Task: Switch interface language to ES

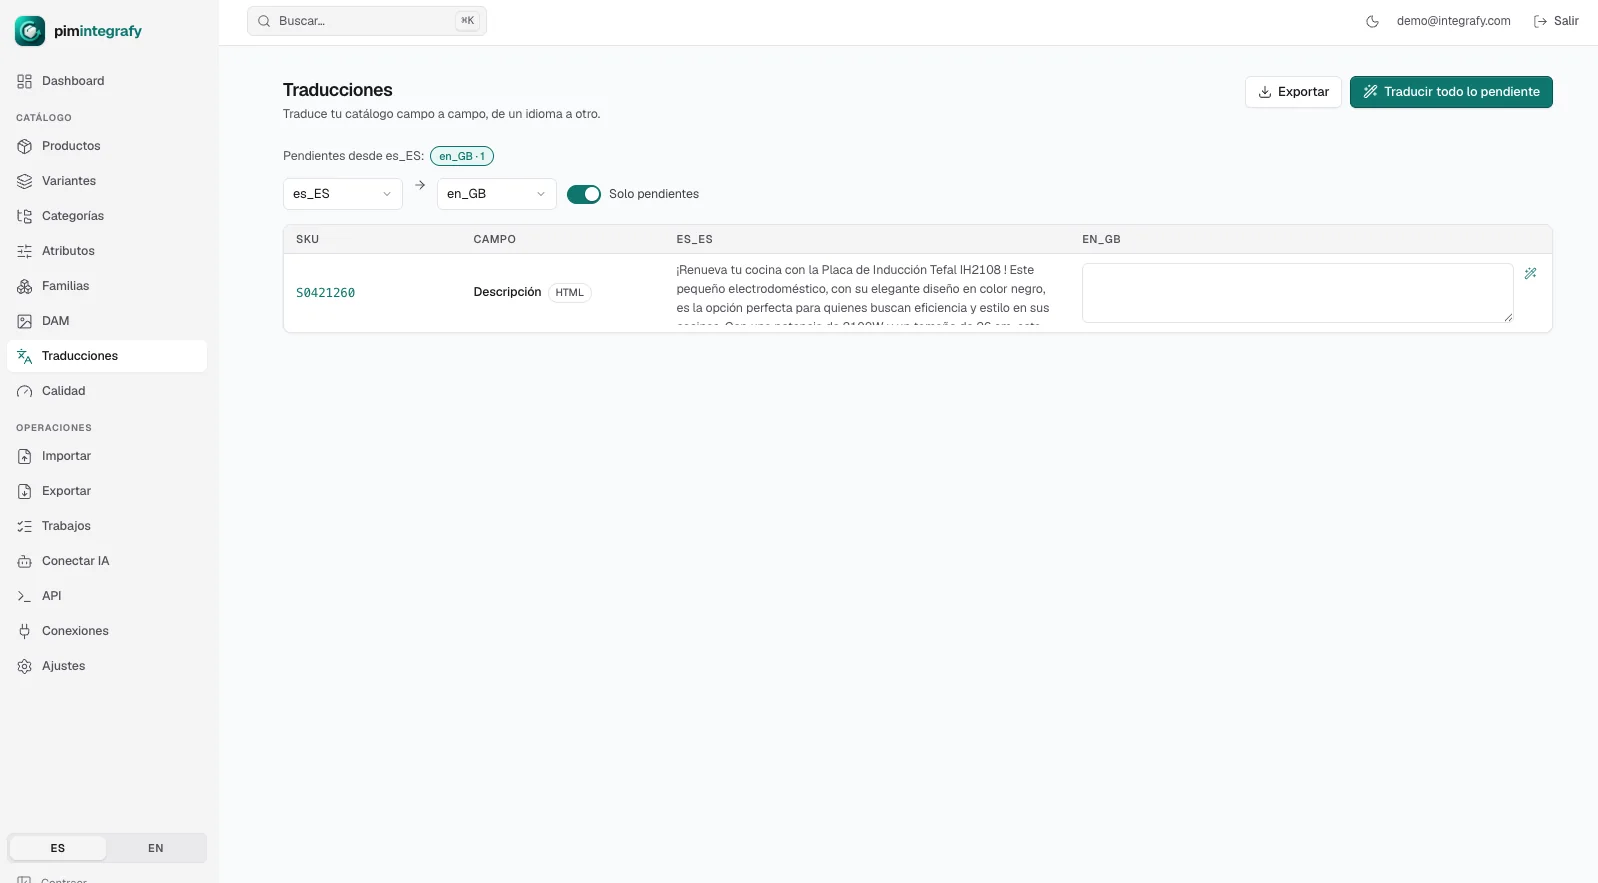Action: (58, 848)
